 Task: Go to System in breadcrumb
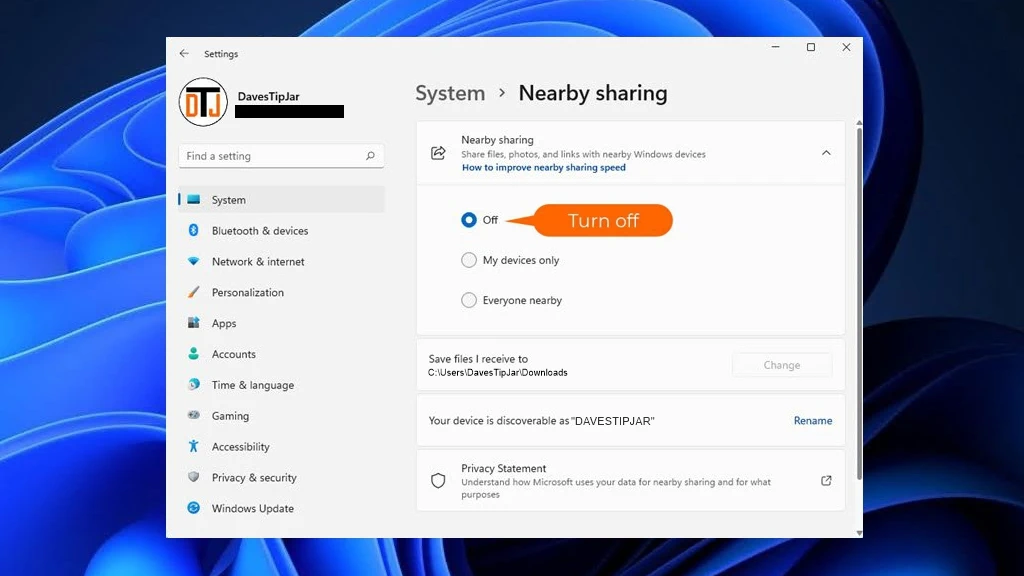pyautogui.click(x=450, y=93)
